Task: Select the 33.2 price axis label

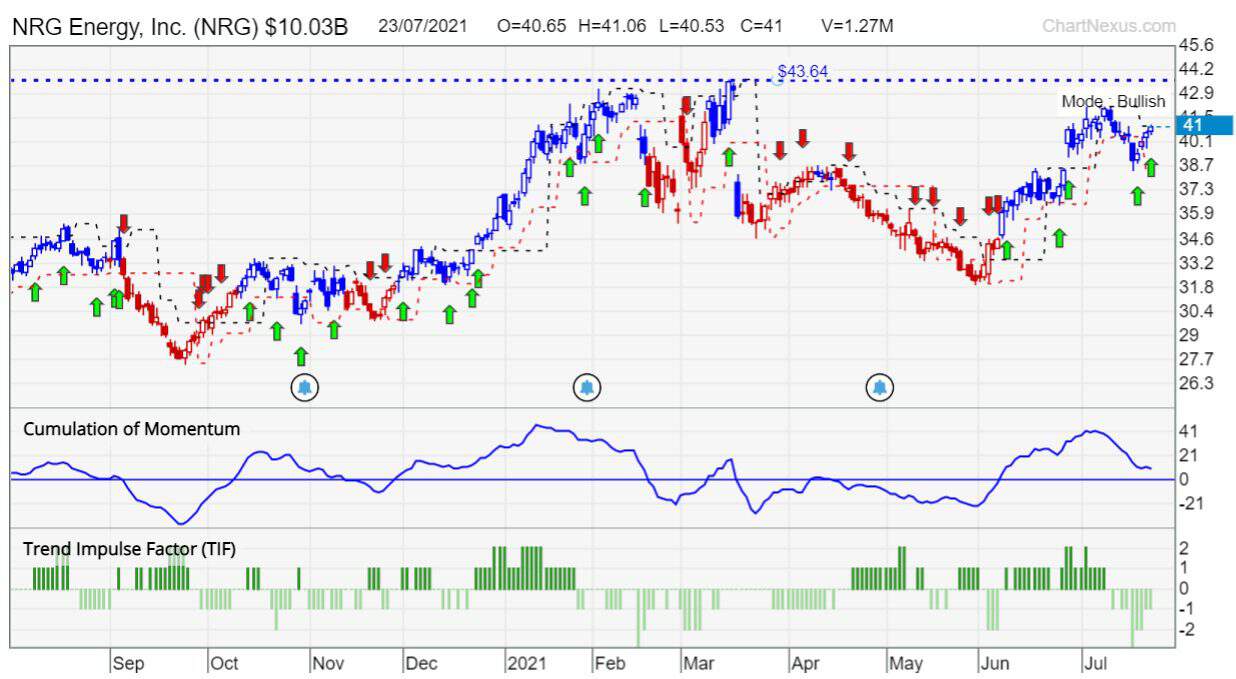Action: coord(1196,262)
